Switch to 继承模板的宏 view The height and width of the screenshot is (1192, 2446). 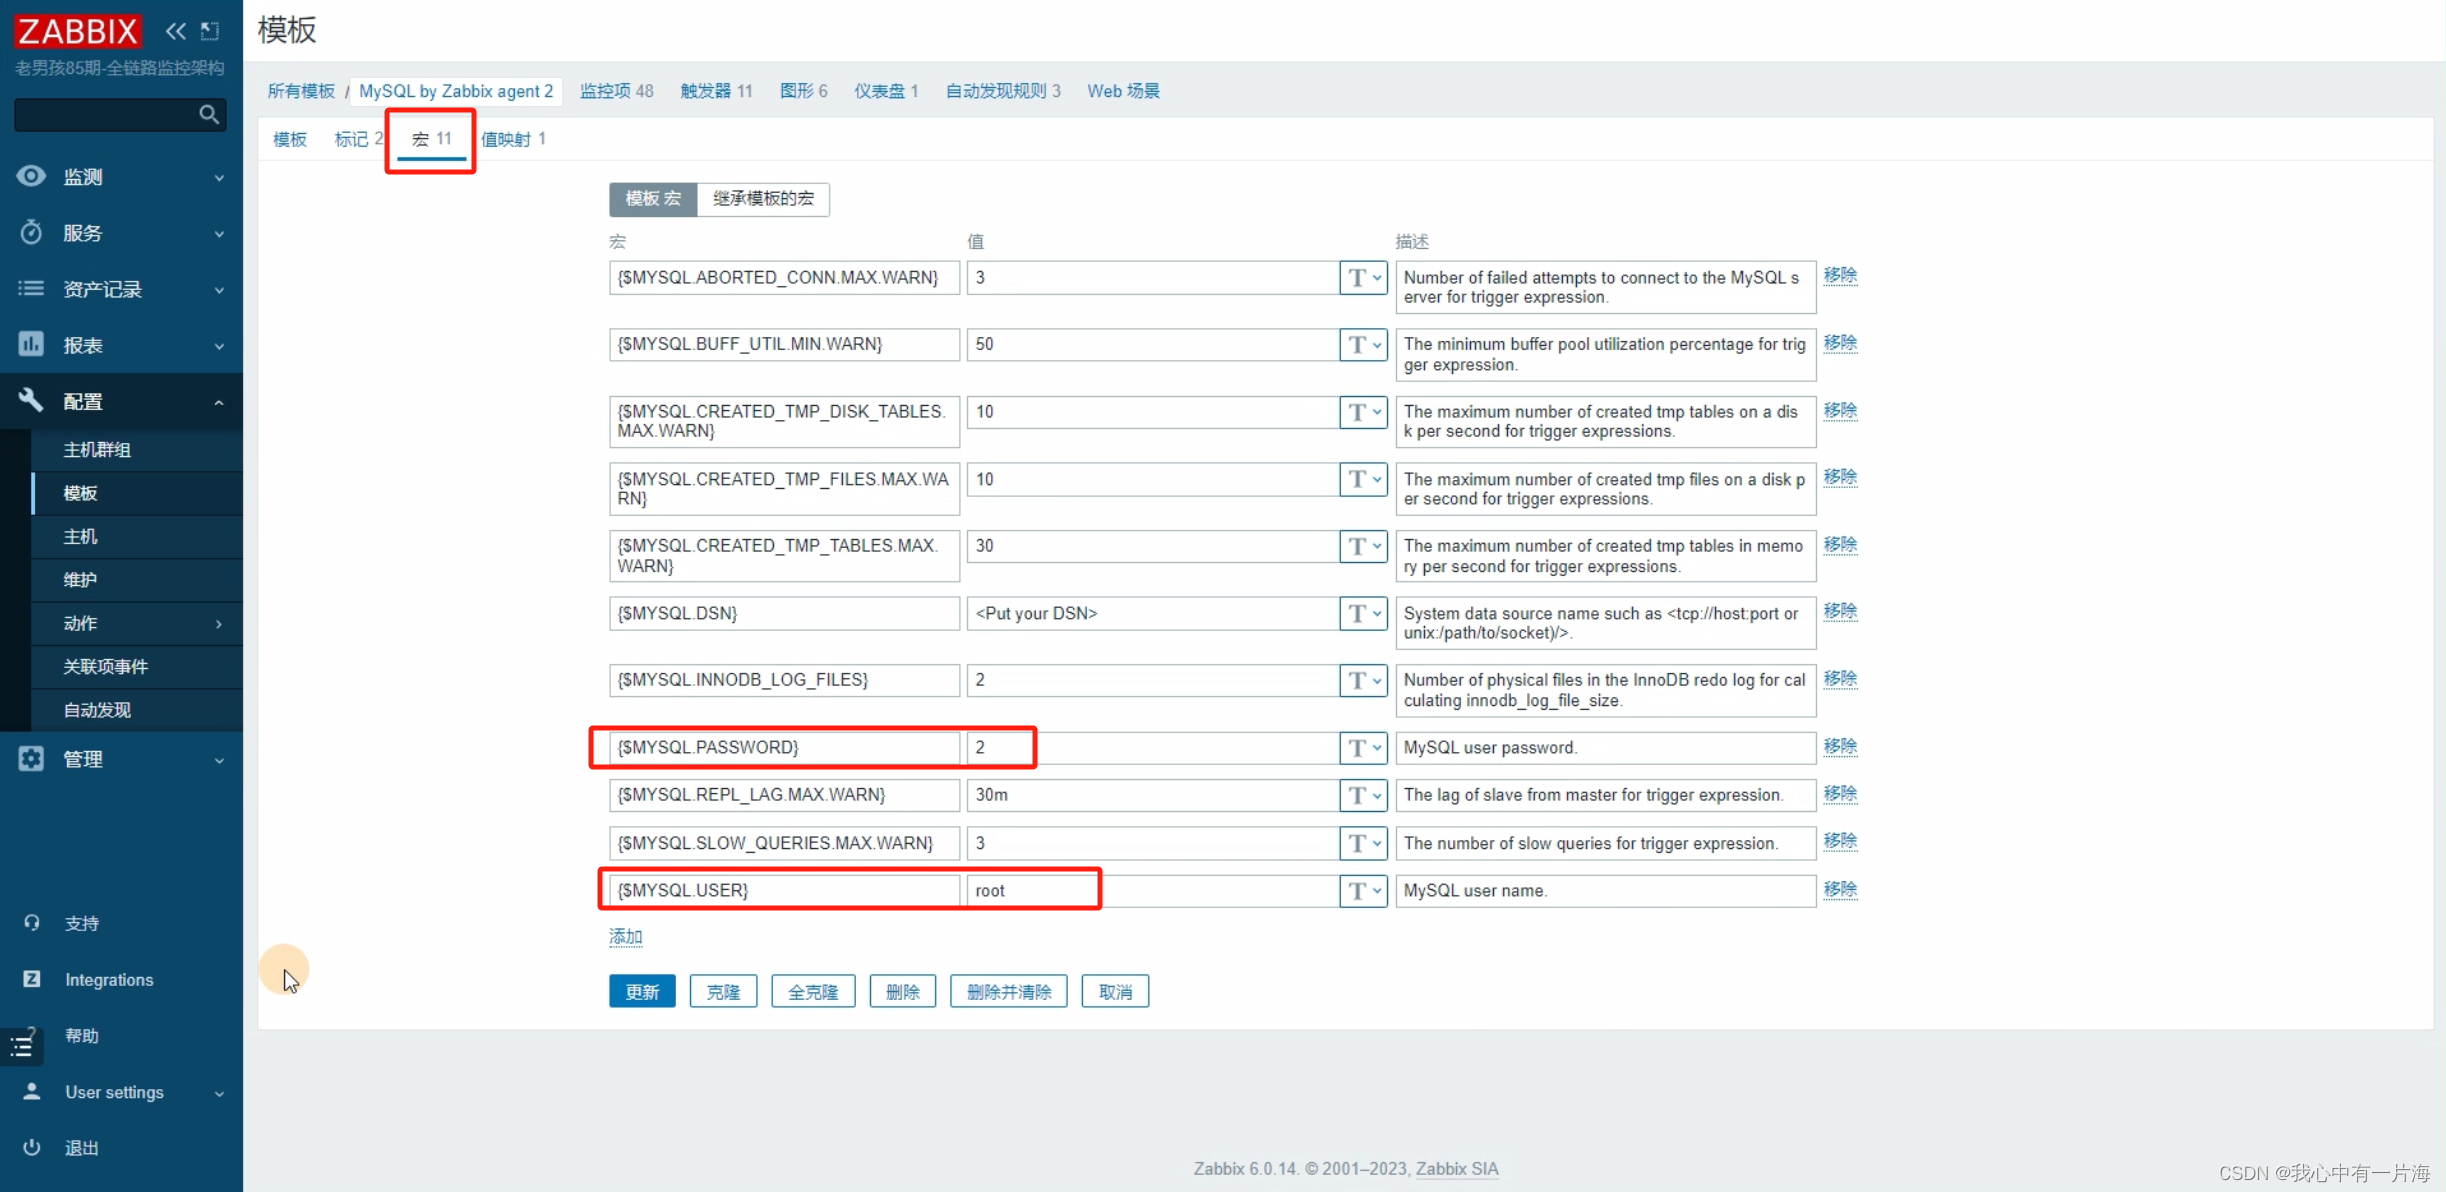(763, 198)
